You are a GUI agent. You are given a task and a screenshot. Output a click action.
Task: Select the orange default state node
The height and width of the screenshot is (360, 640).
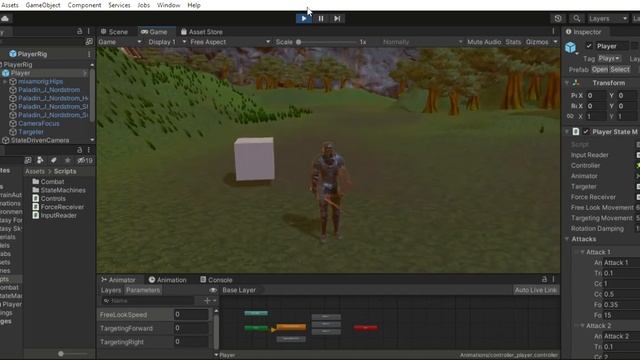(x=291, y=327)
